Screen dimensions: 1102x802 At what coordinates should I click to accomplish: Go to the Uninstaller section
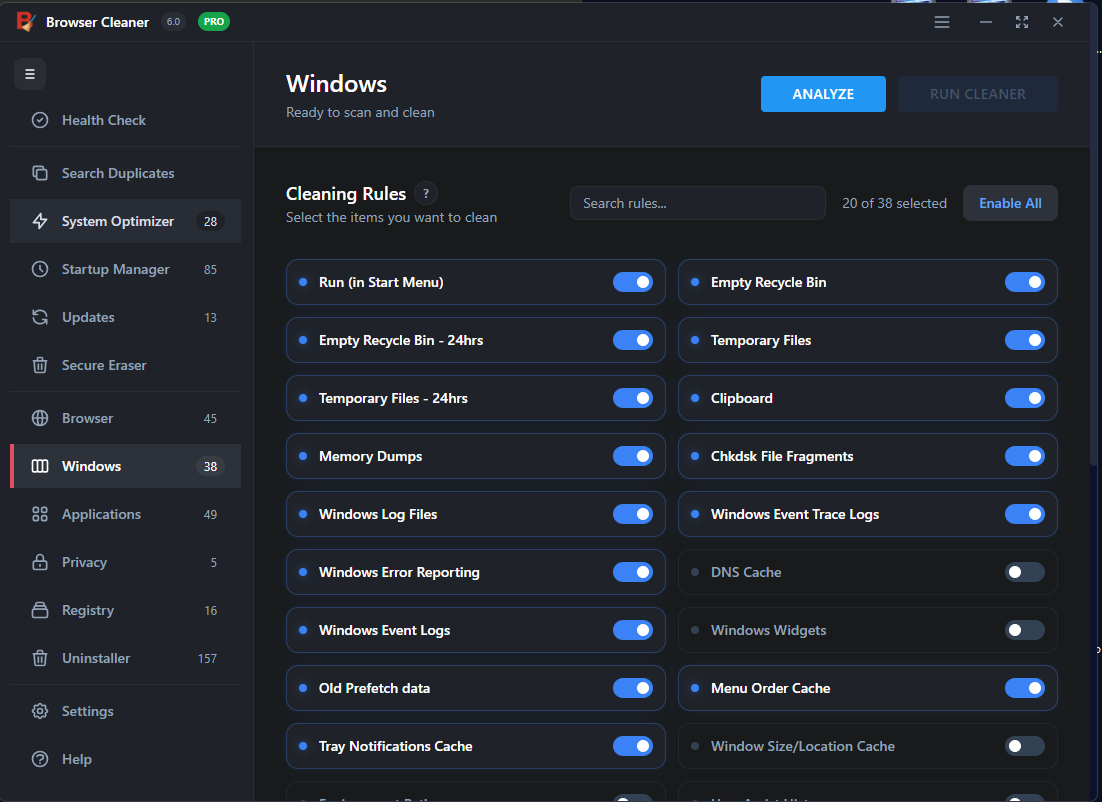pyautogui.click(x=96, y=658)
